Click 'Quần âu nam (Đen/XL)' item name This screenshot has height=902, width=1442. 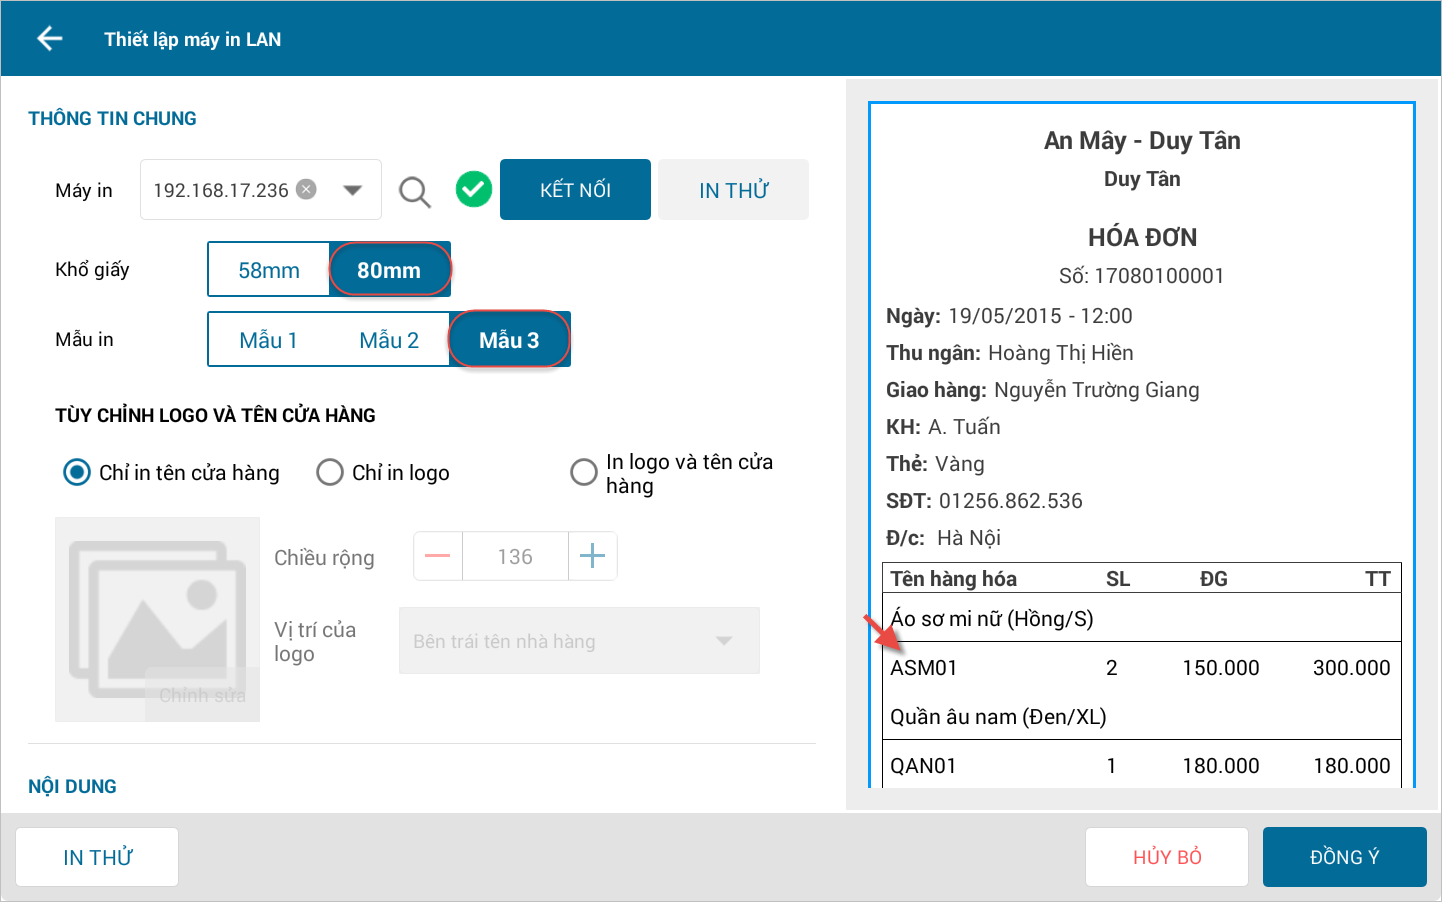pos(998,717)
